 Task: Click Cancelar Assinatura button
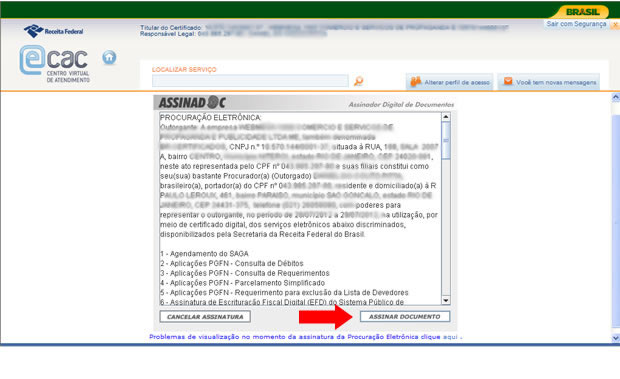pyautogui.click(x=205, y=317)
